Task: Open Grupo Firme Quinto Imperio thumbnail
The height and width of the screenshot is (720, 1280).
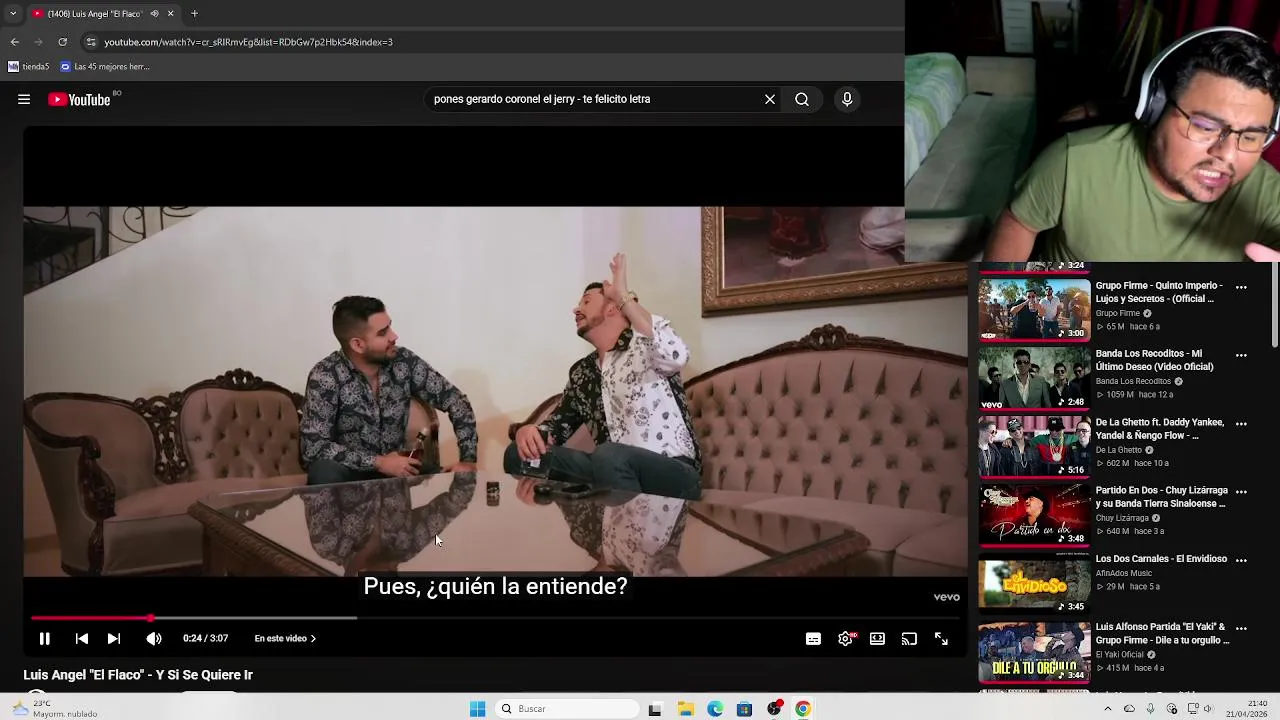Action: point(1034,309)
